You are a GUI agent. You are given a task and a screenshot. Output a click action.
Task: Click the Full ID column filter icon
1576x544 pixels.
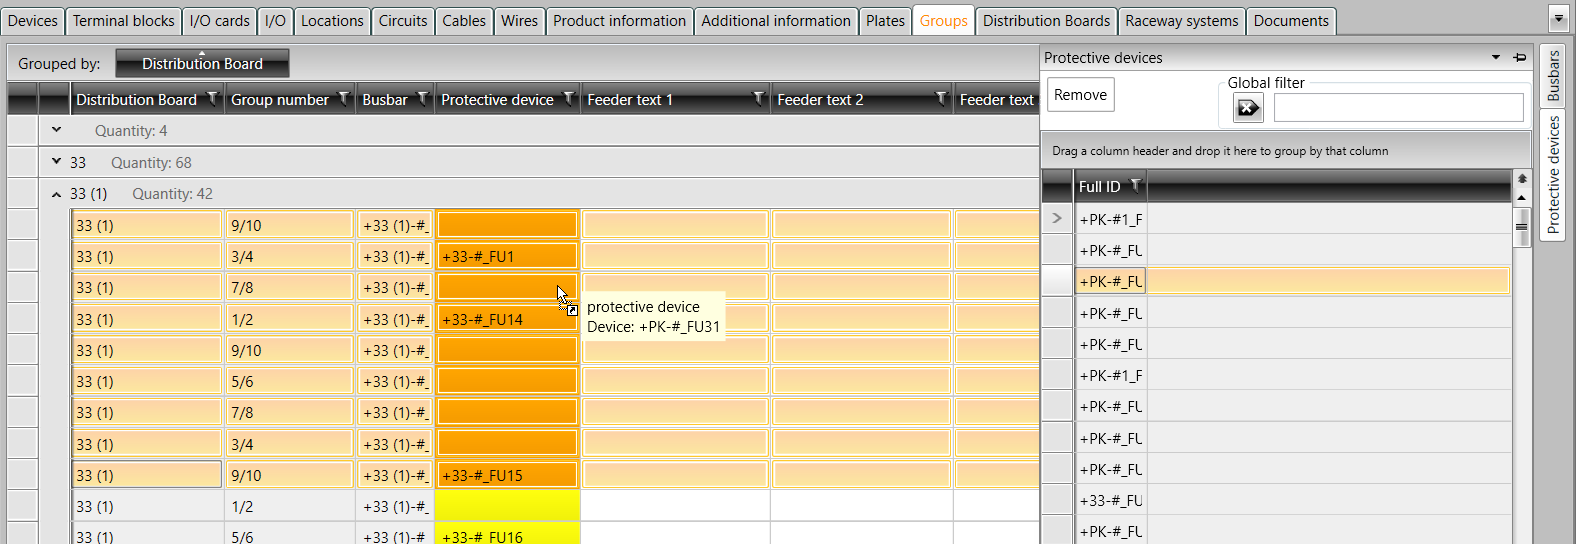click(1135, 185)
